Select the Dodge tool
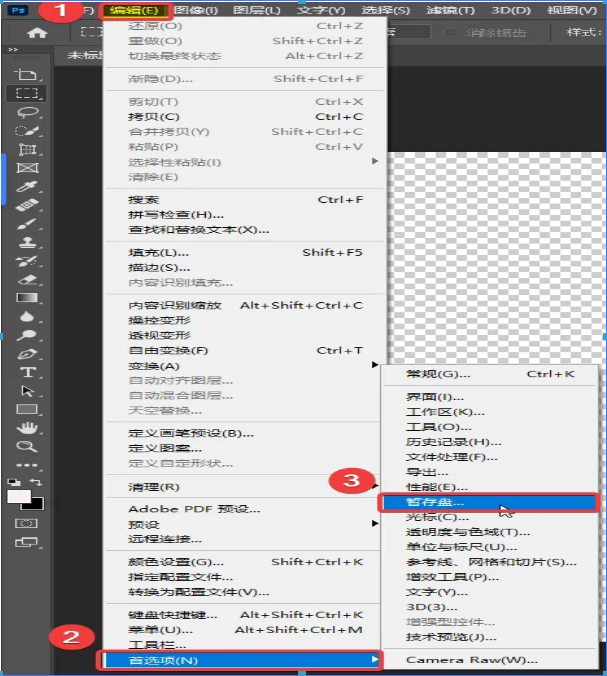 coord(27,335)
